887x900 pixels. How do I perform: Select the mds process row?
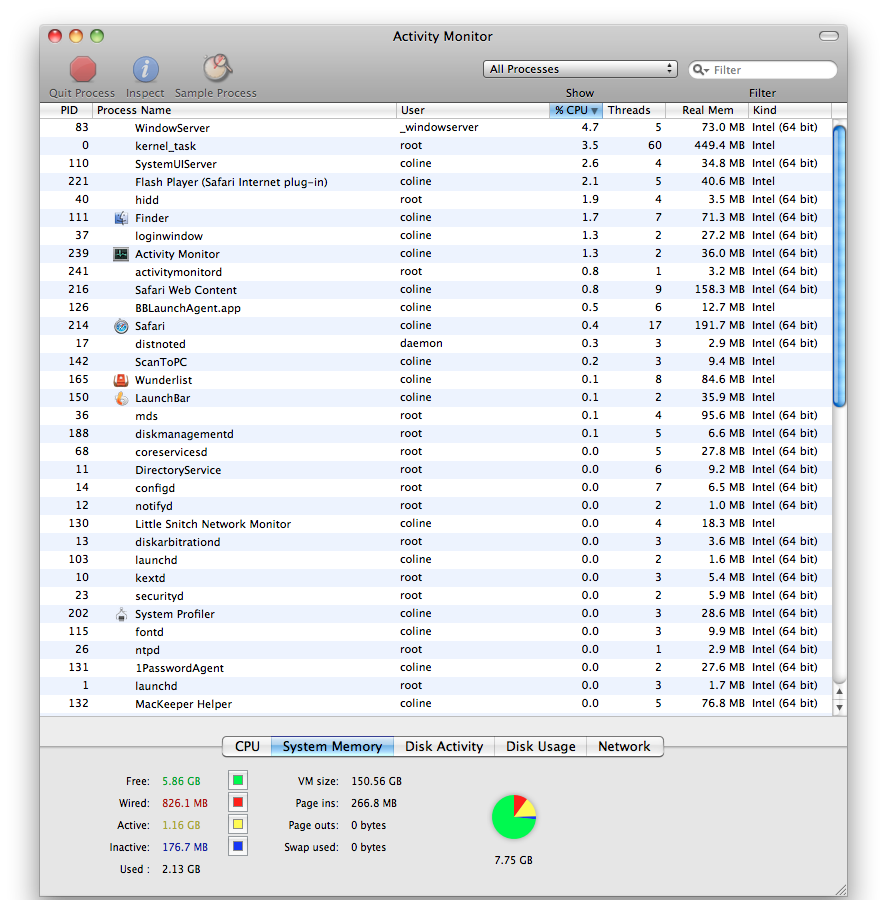[x=436, y=416]
